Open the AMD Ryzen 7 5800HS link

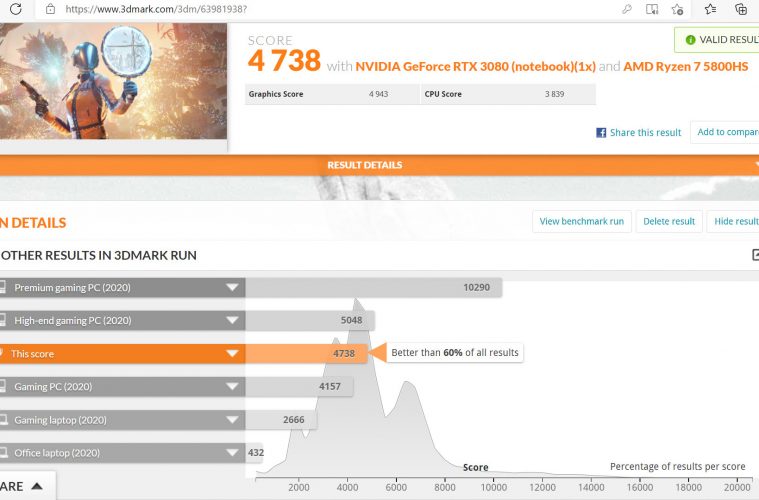[686, 66]
